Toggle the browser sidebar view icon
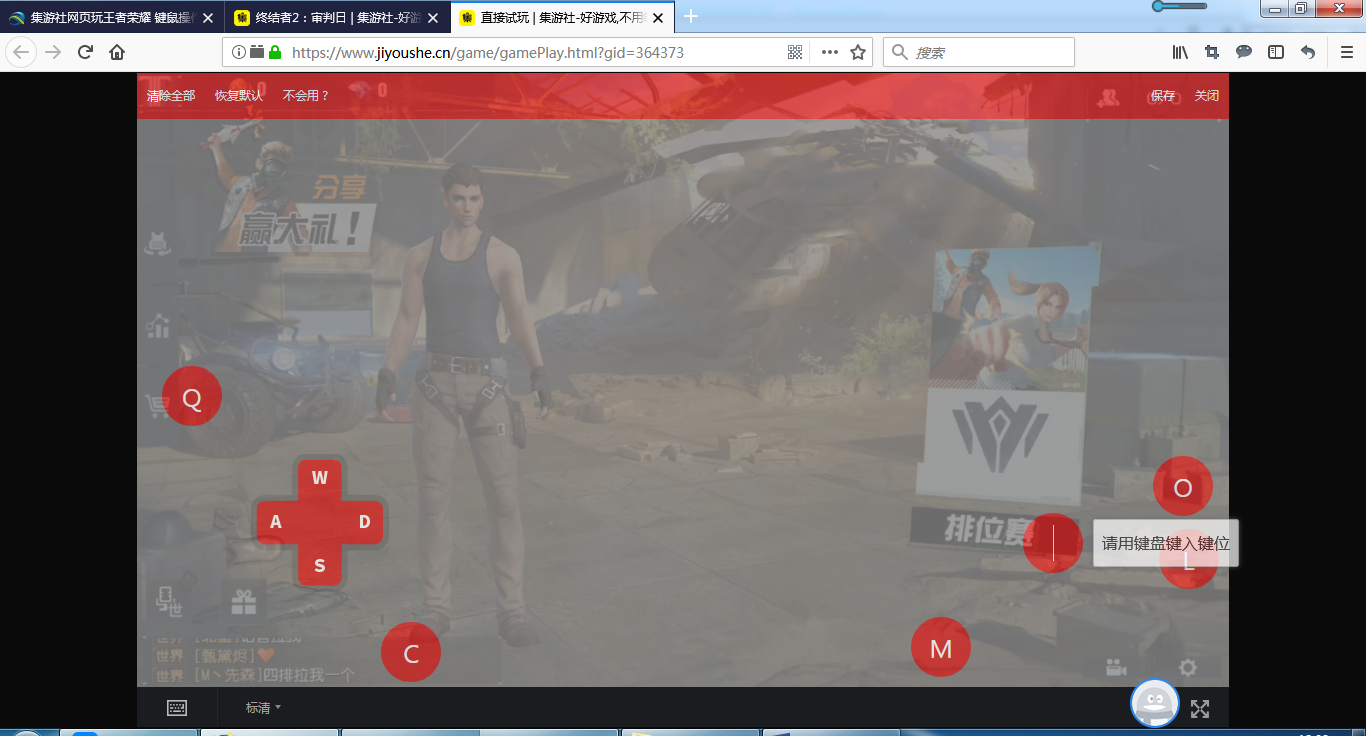 coord(1276,53)
